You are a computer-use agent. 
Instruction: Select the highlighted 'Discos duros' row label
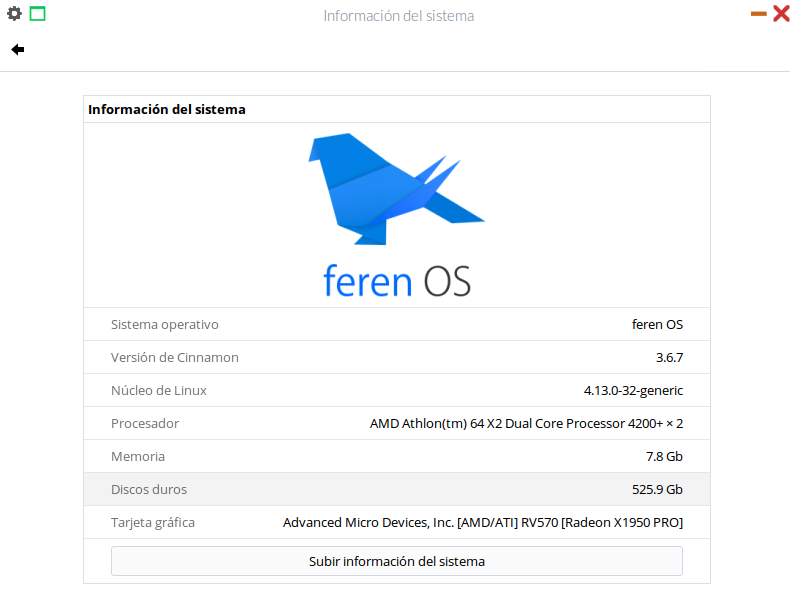click(x=149, y=489)
